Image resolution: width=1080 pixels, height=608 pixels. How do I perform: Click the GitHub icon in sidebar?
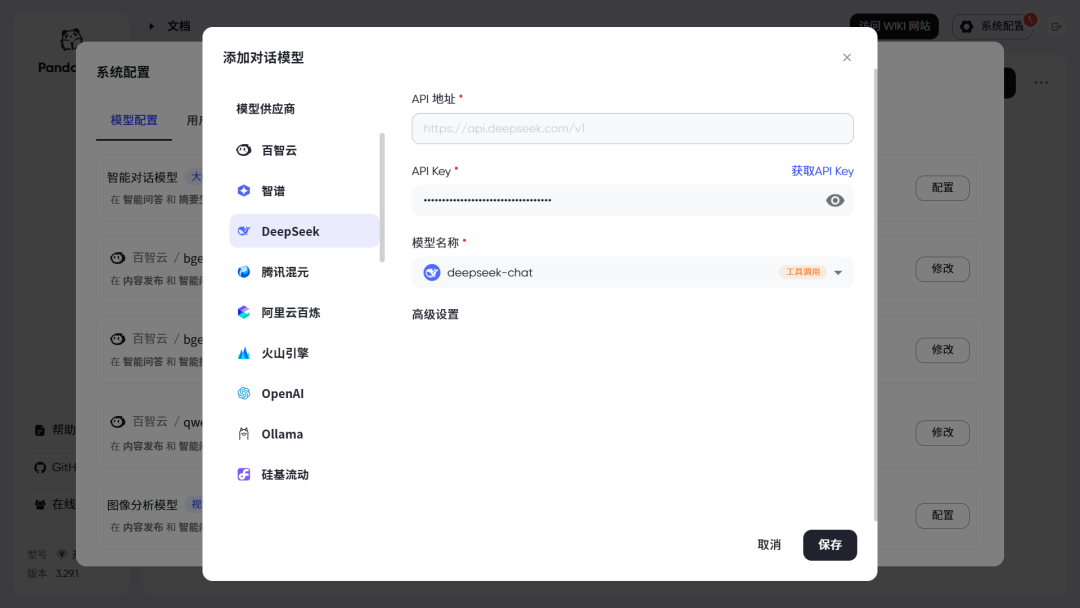point(40,468)
